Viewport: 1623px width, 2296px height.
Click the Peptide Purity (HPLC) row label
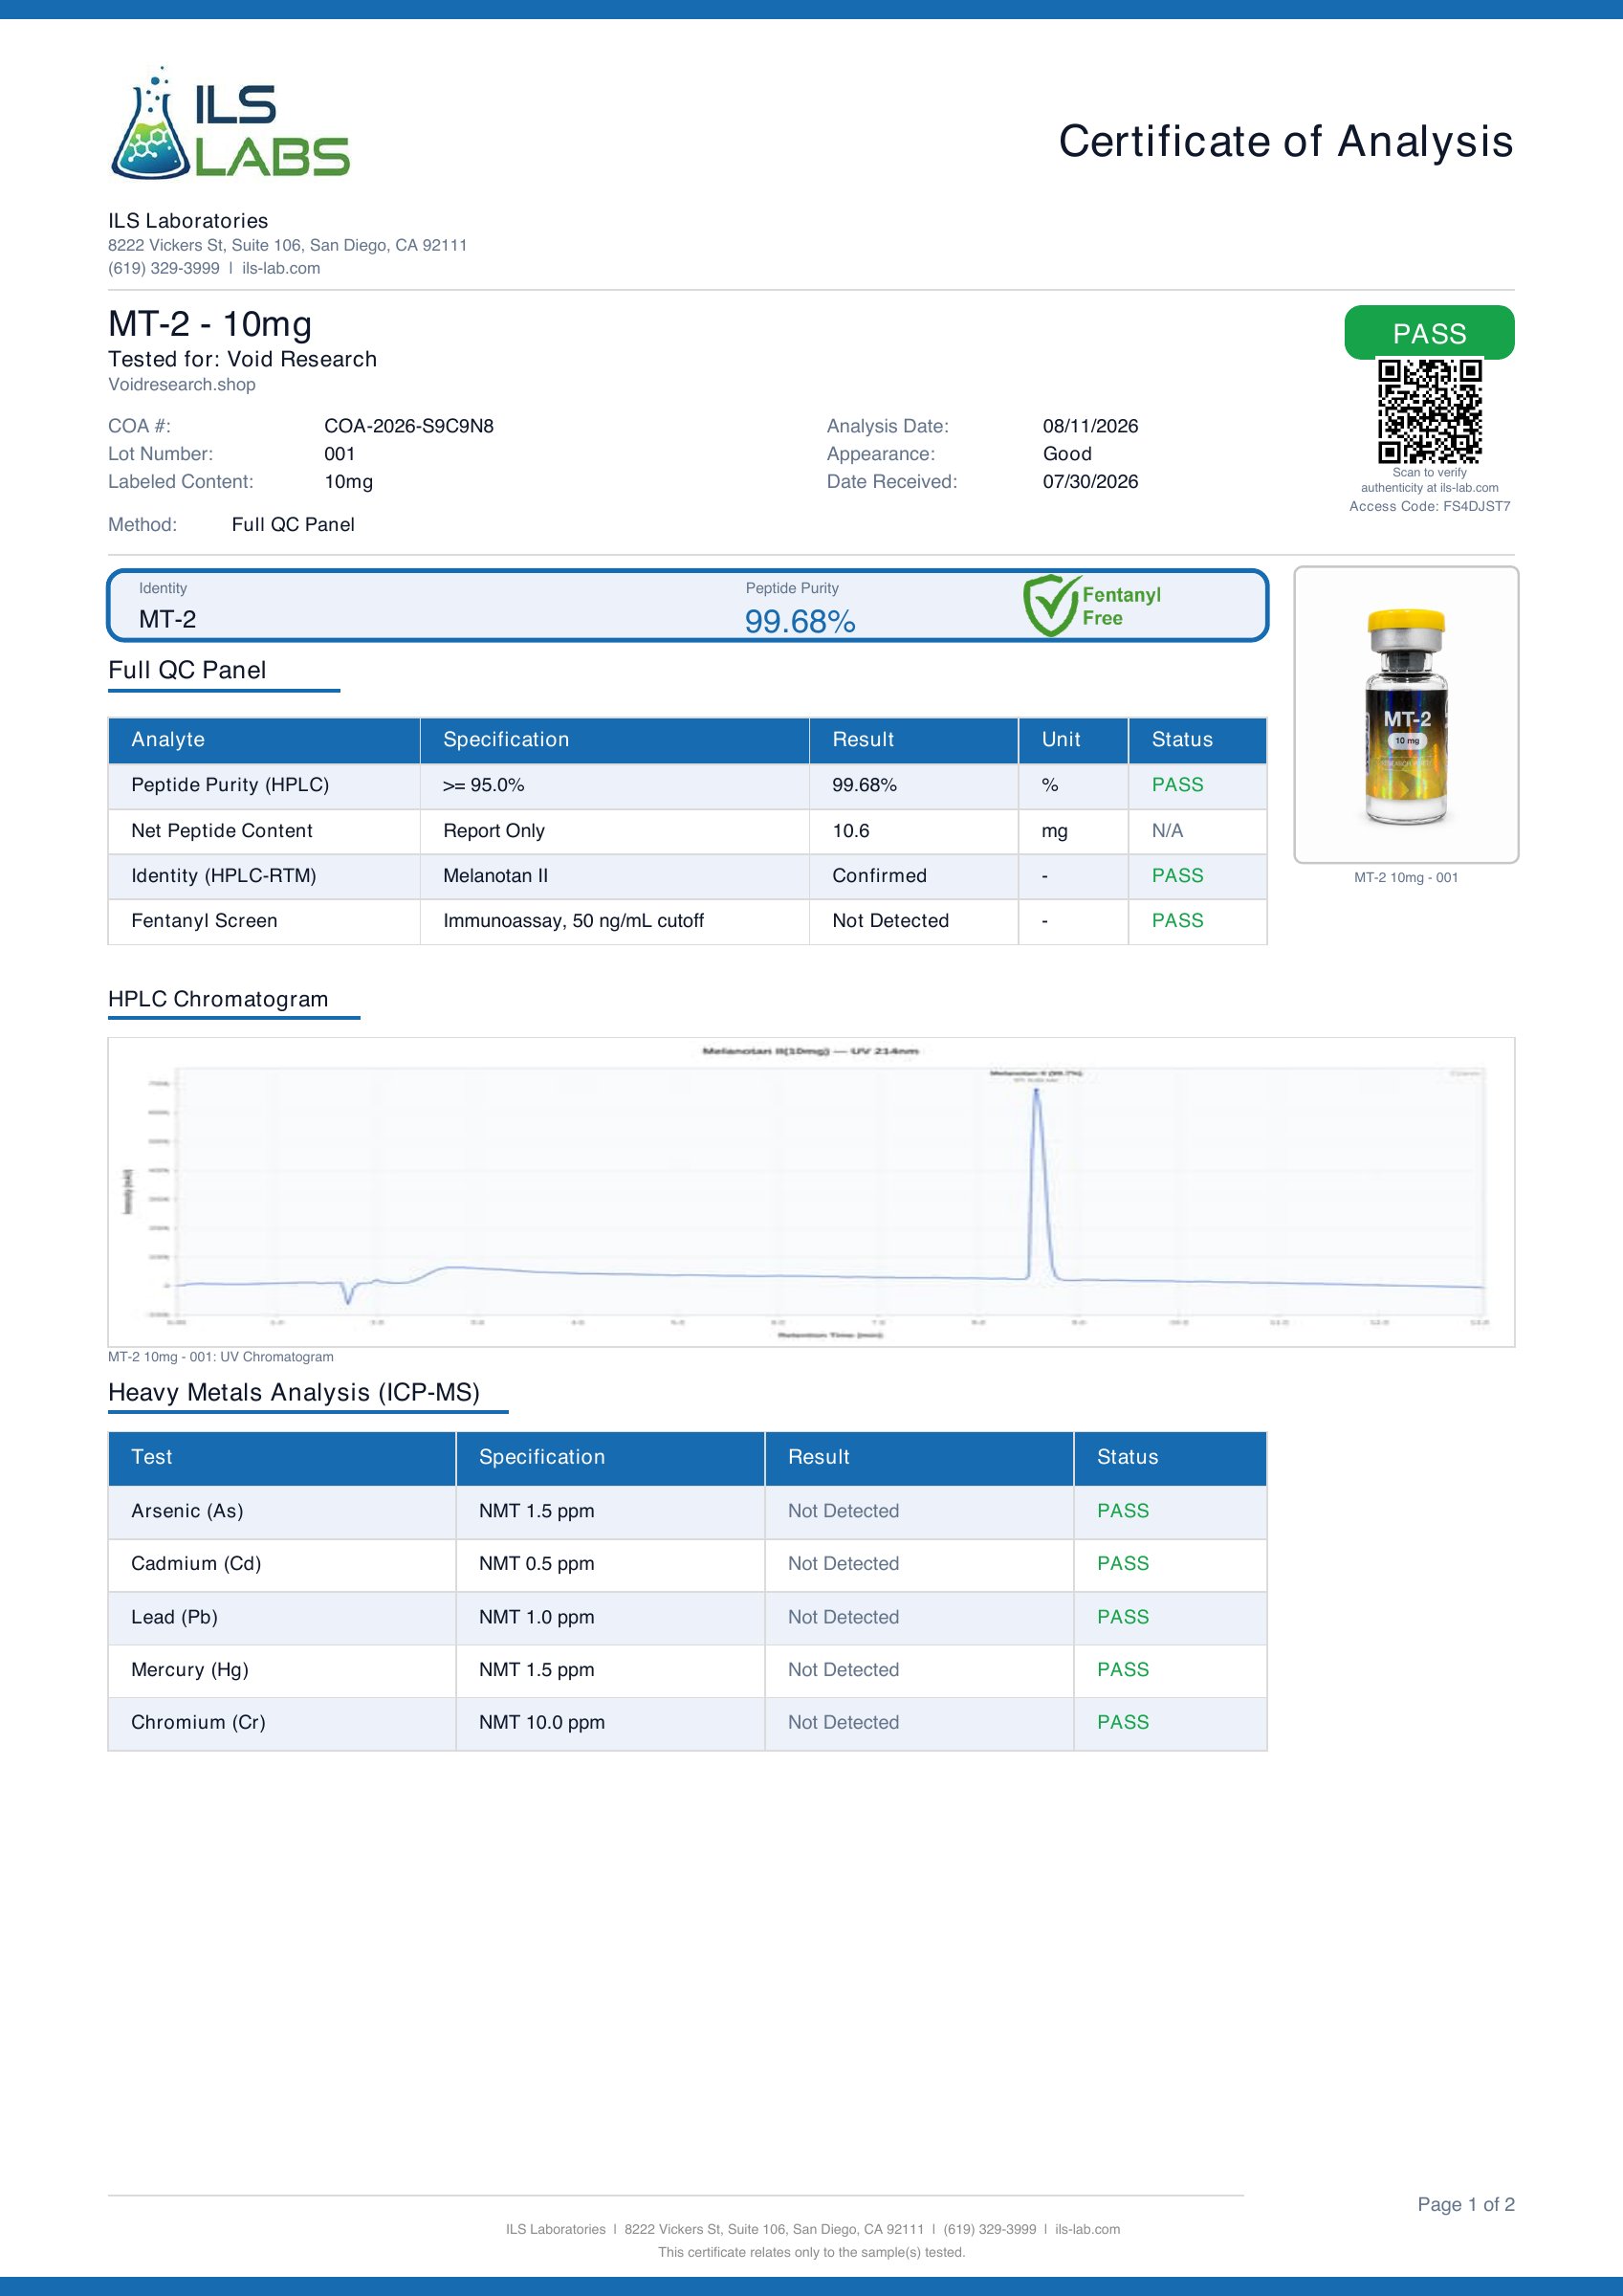click(230, 785)
